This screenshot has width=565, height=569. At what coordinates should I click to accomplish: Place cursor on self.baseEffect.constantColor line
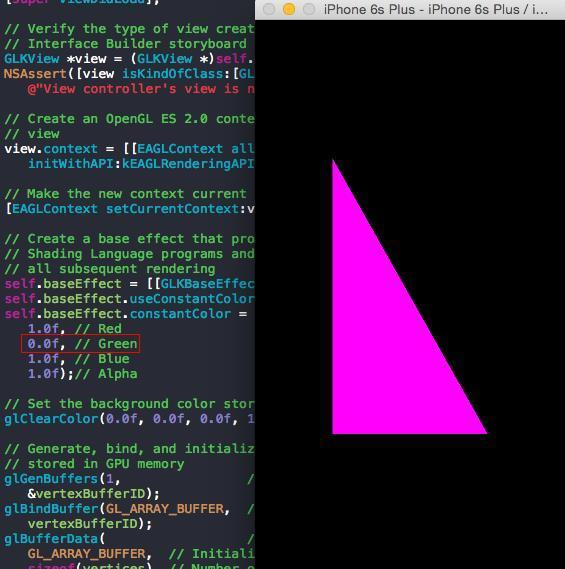click(x=126, y=314)
